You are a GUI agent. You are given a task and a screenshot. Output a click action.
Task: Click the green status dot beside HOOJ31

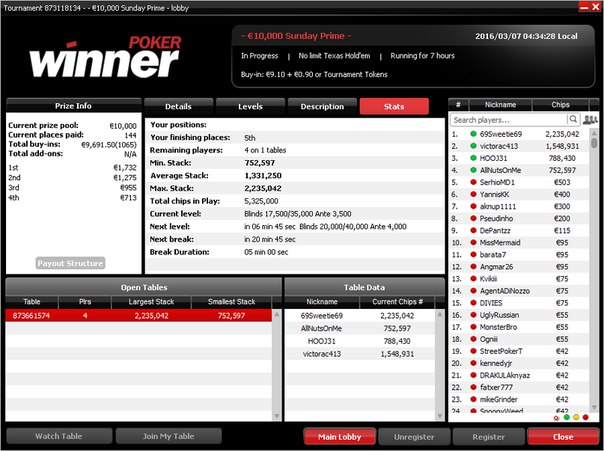coord(473,158)
